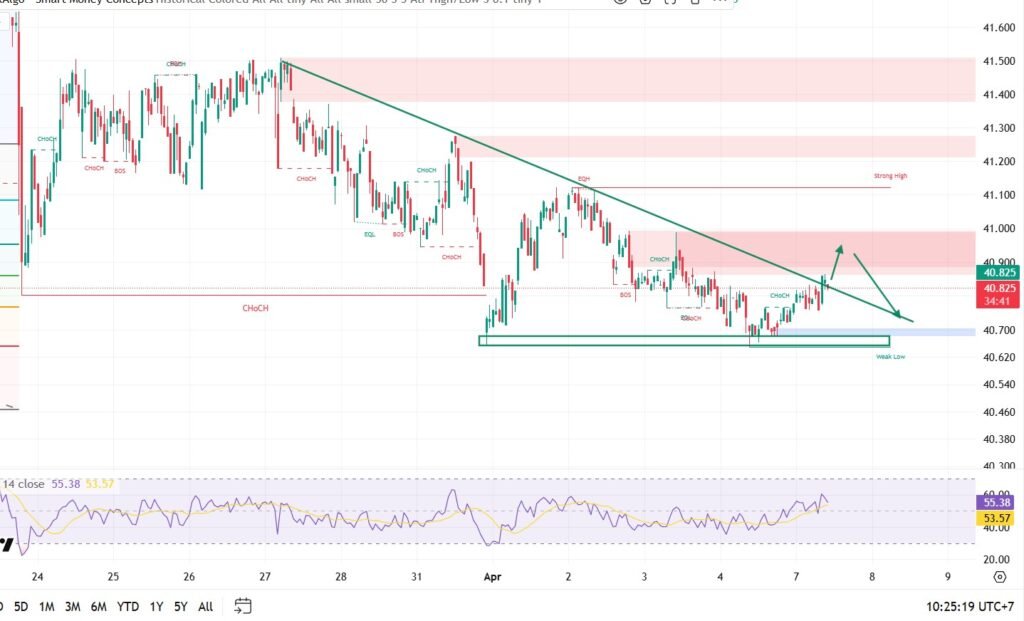Show All available data range

coord(205,607)
